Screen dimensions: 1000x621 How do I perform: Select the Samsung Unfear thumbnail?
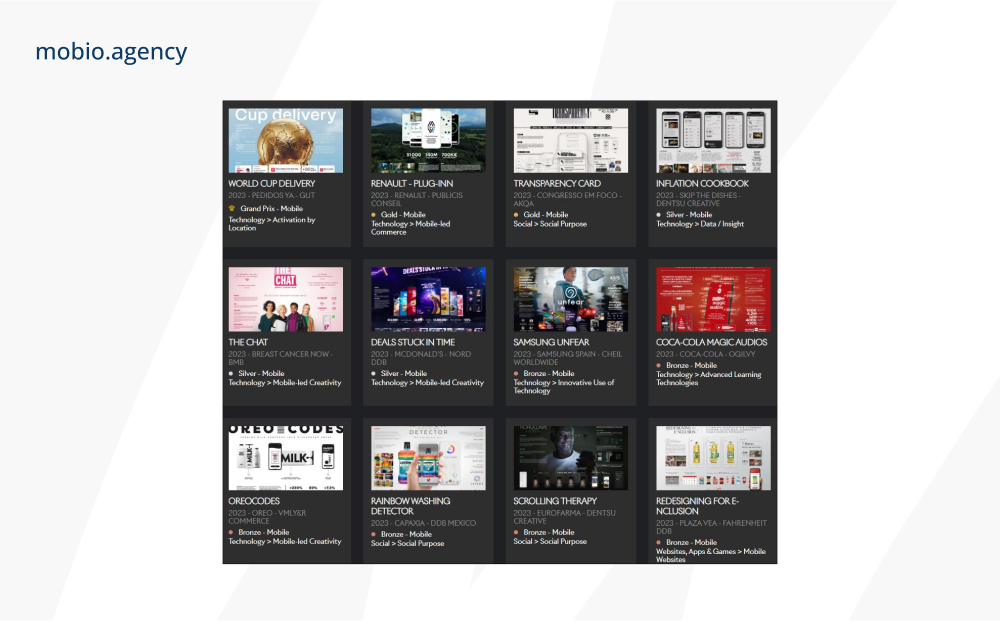tap(571, 299)
